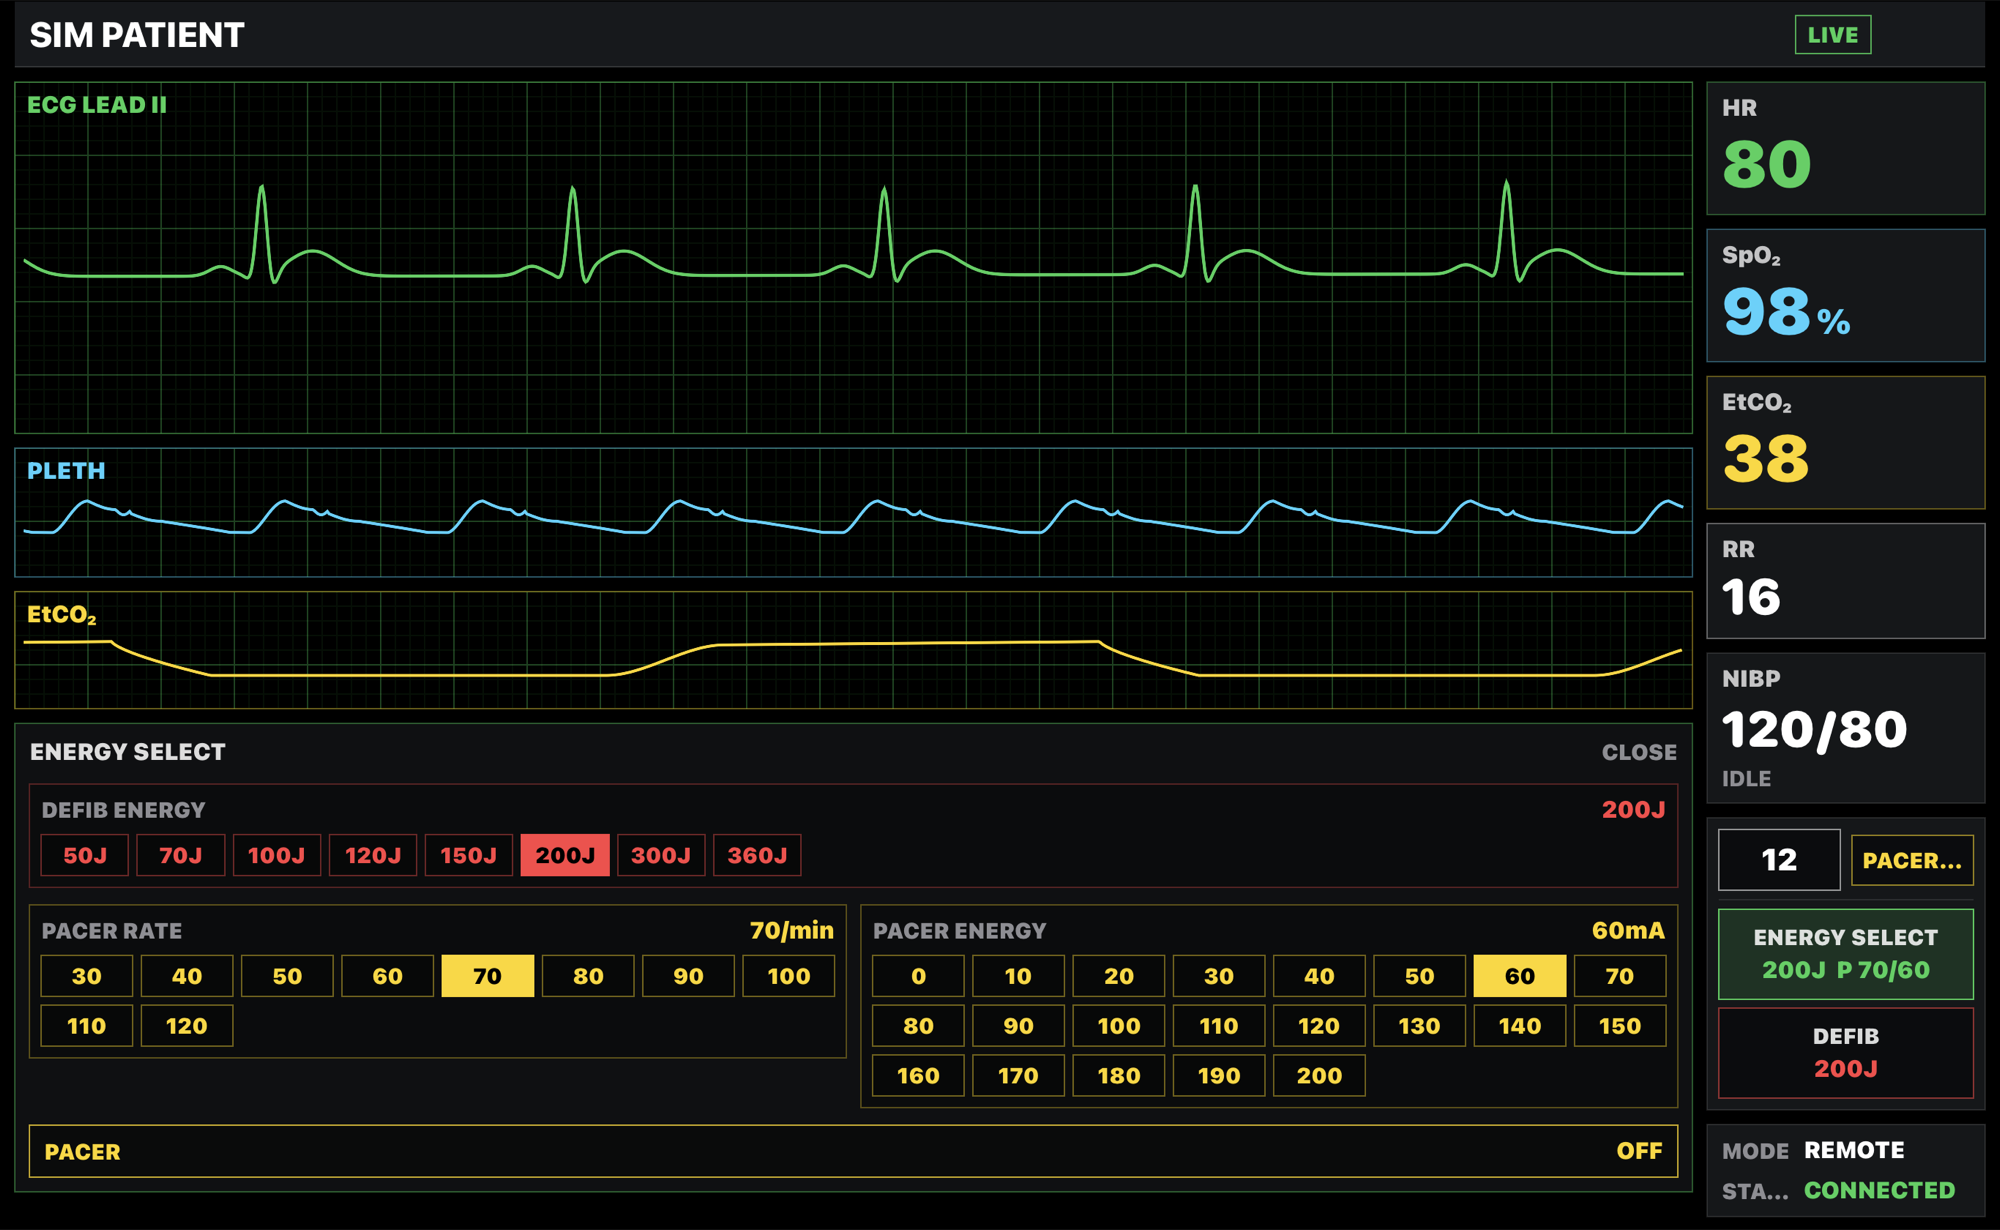Set pacer energy to 20 mA
2000x1230 pixels.
click(1119, 976)
